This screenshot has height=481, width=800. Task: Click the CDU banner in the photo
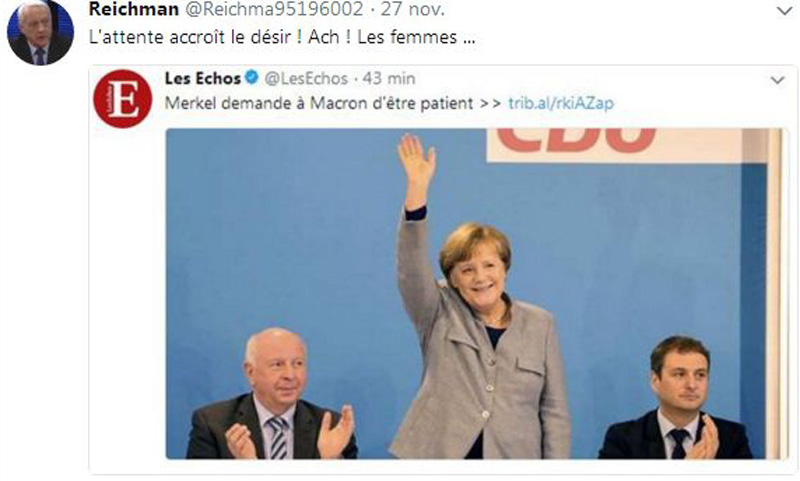coord(613,145)
